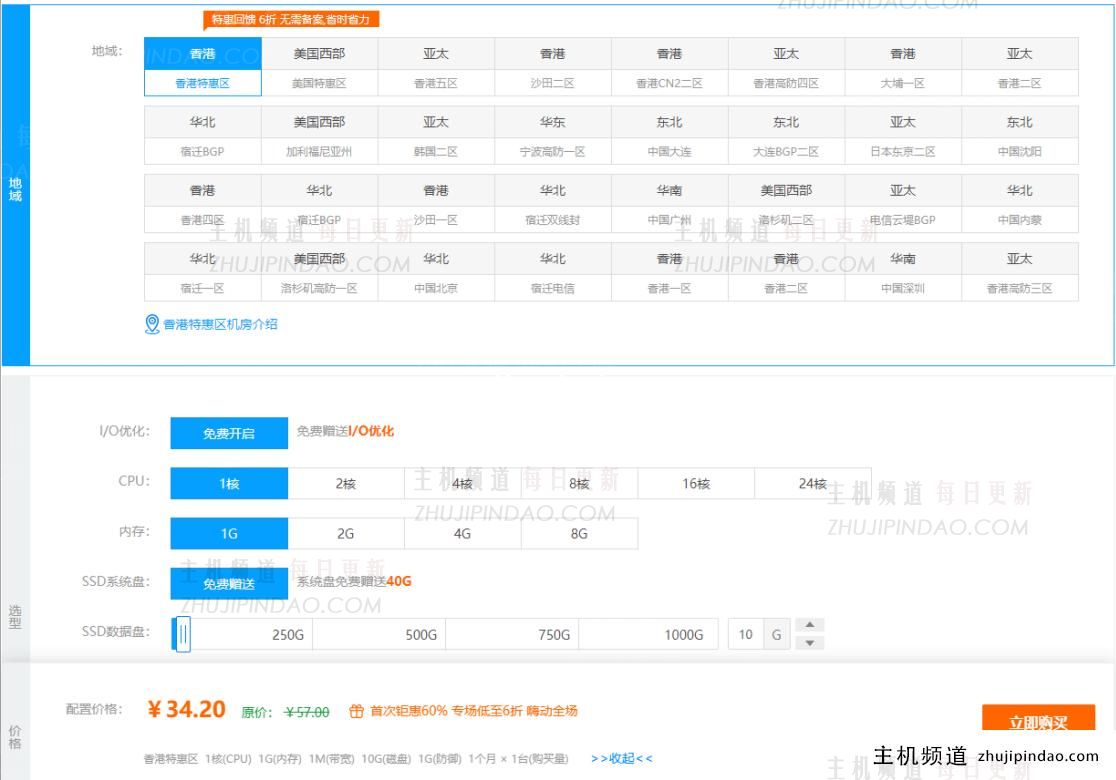Pick the 香港高防四区 region
This screenshot has height=780, width=1116.
point(786,67)
